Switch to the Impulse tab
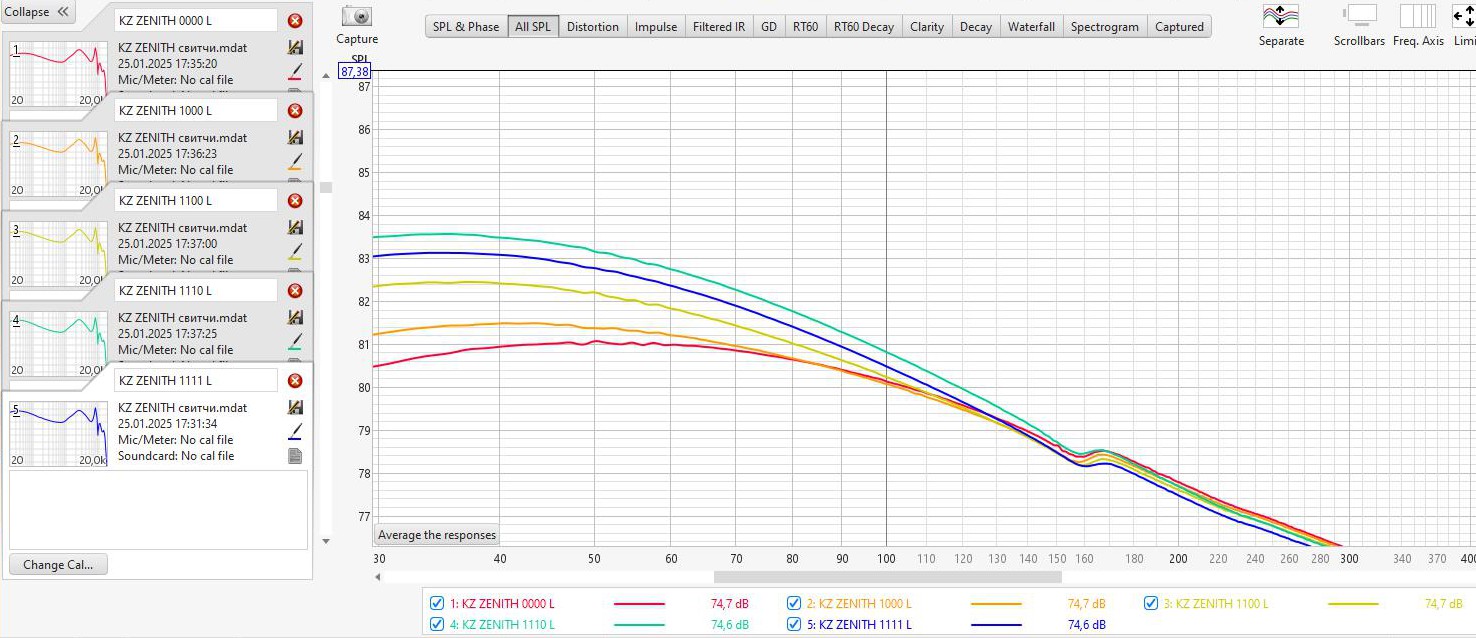The width and height of the screenshot is (1476, 638). pyautogui.click(x=656, y=27)
